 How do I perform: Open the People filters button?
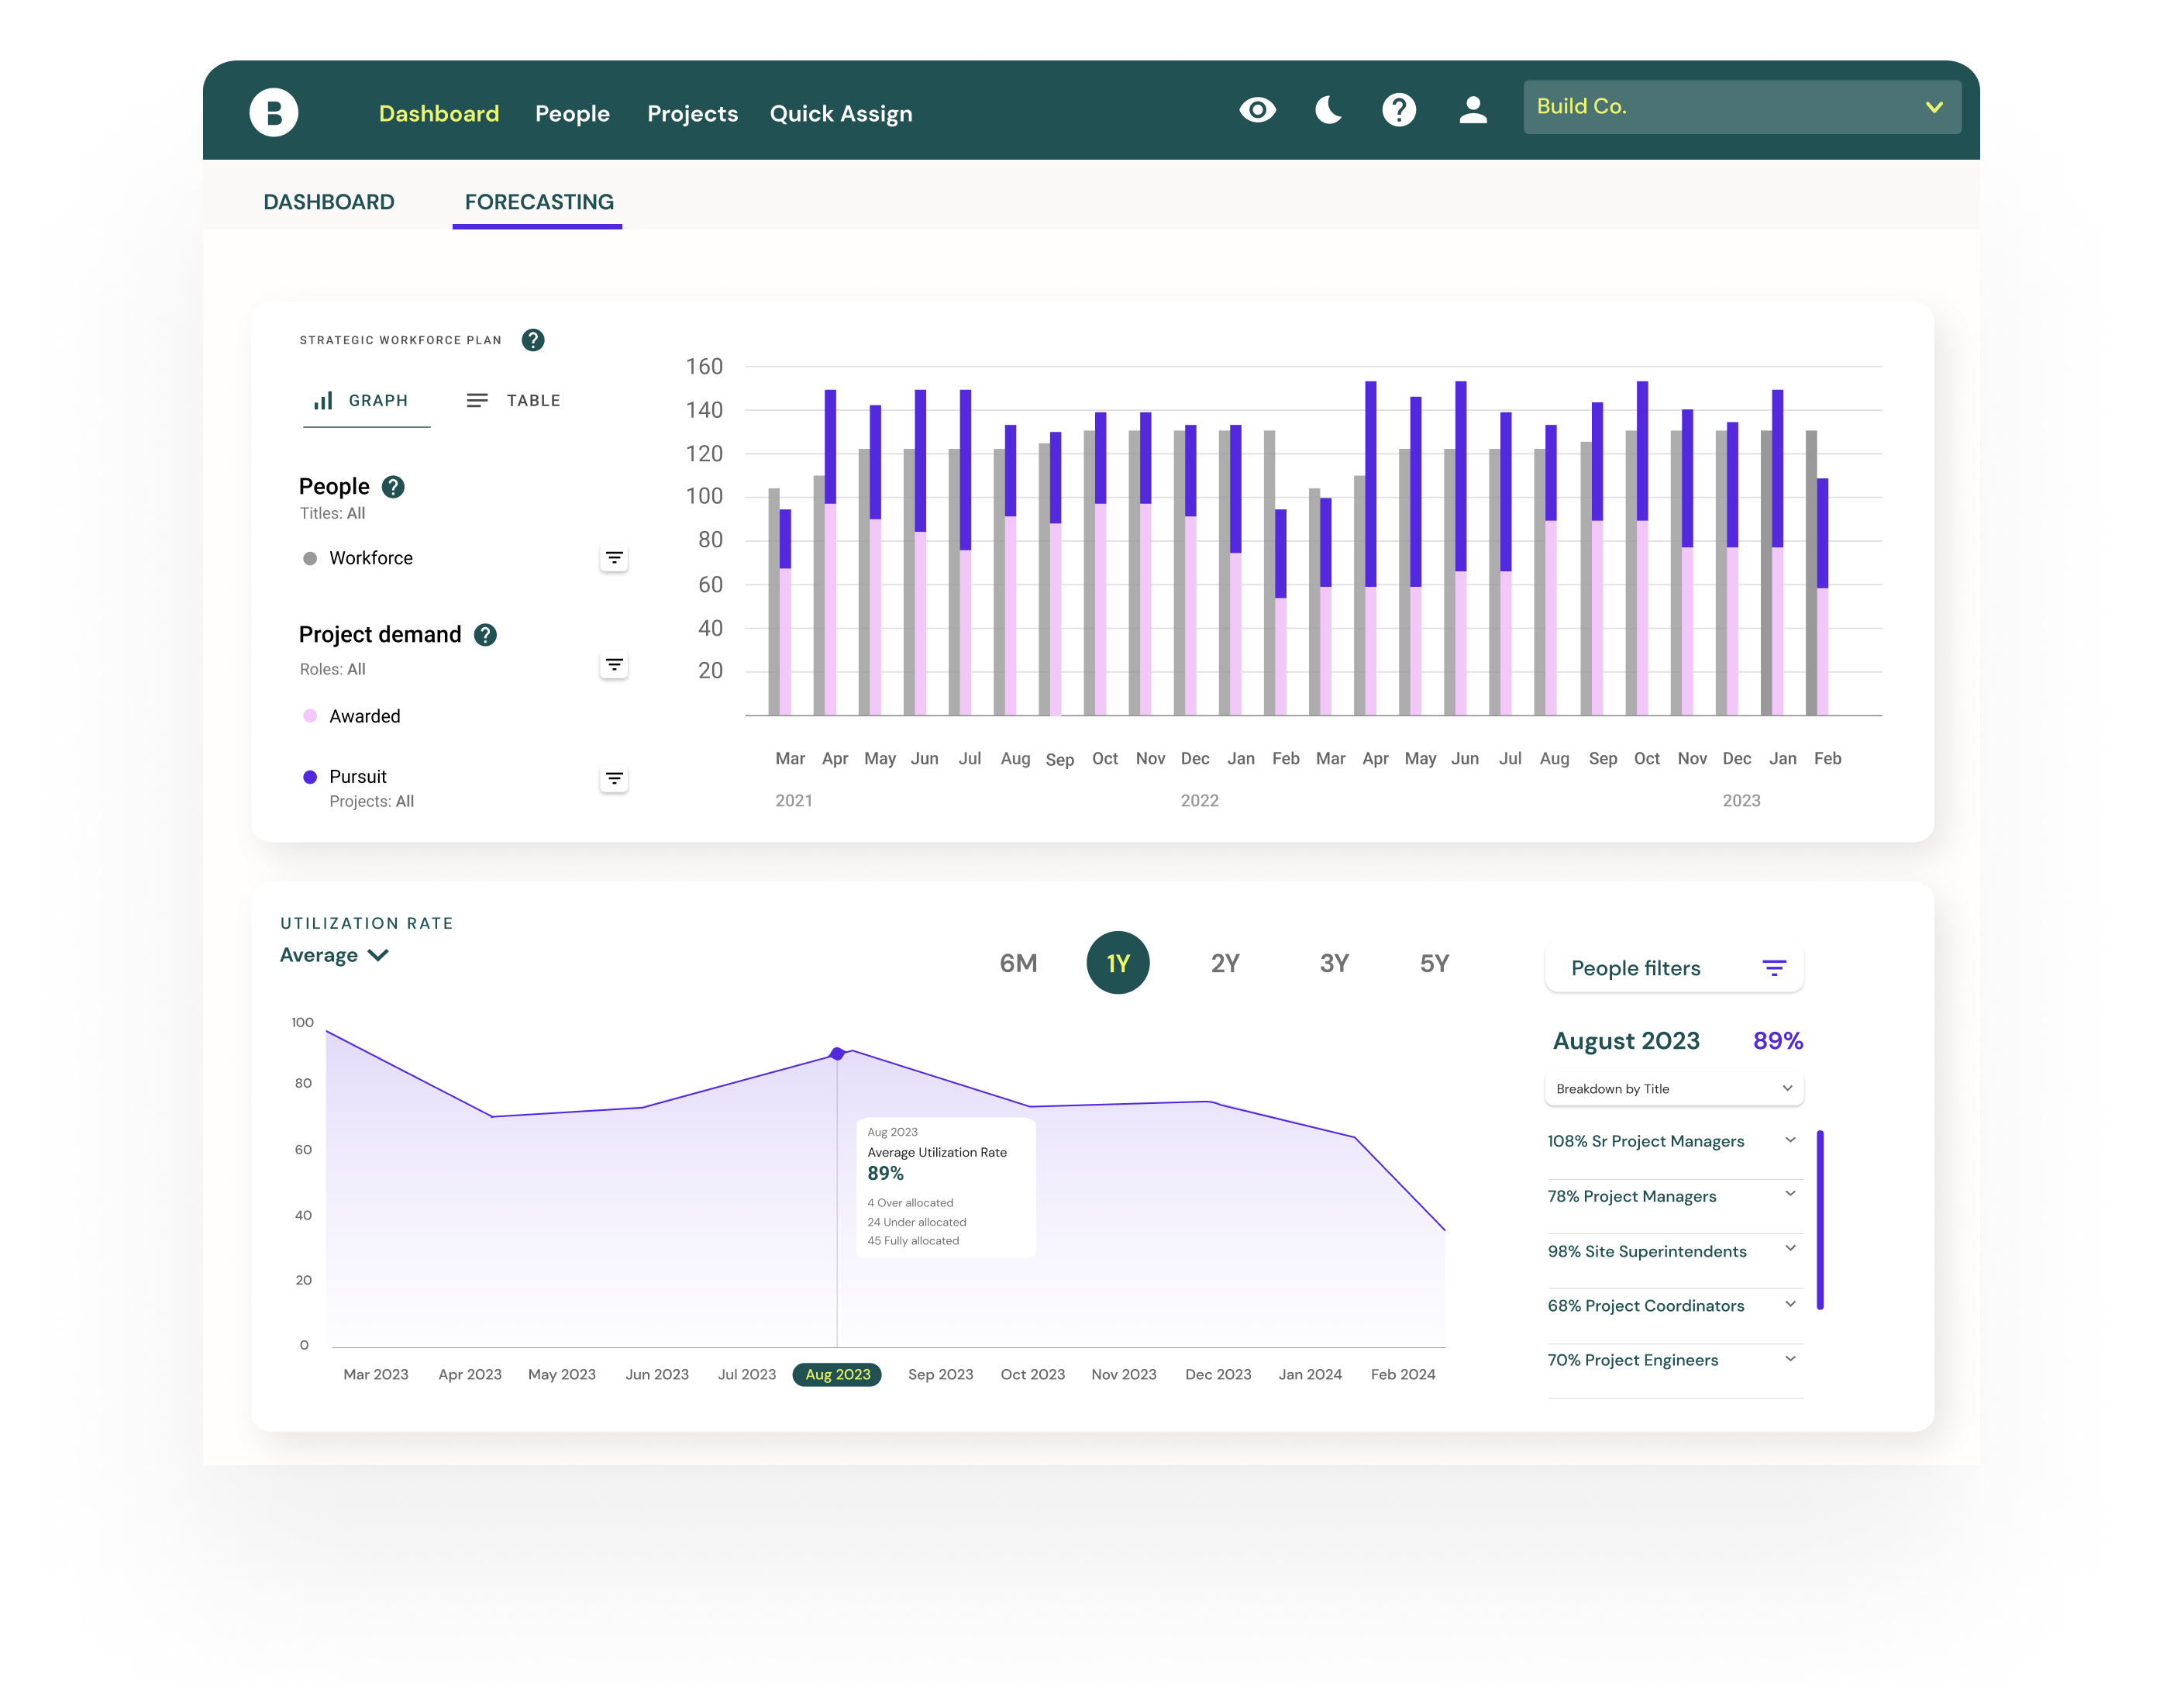1673,968
